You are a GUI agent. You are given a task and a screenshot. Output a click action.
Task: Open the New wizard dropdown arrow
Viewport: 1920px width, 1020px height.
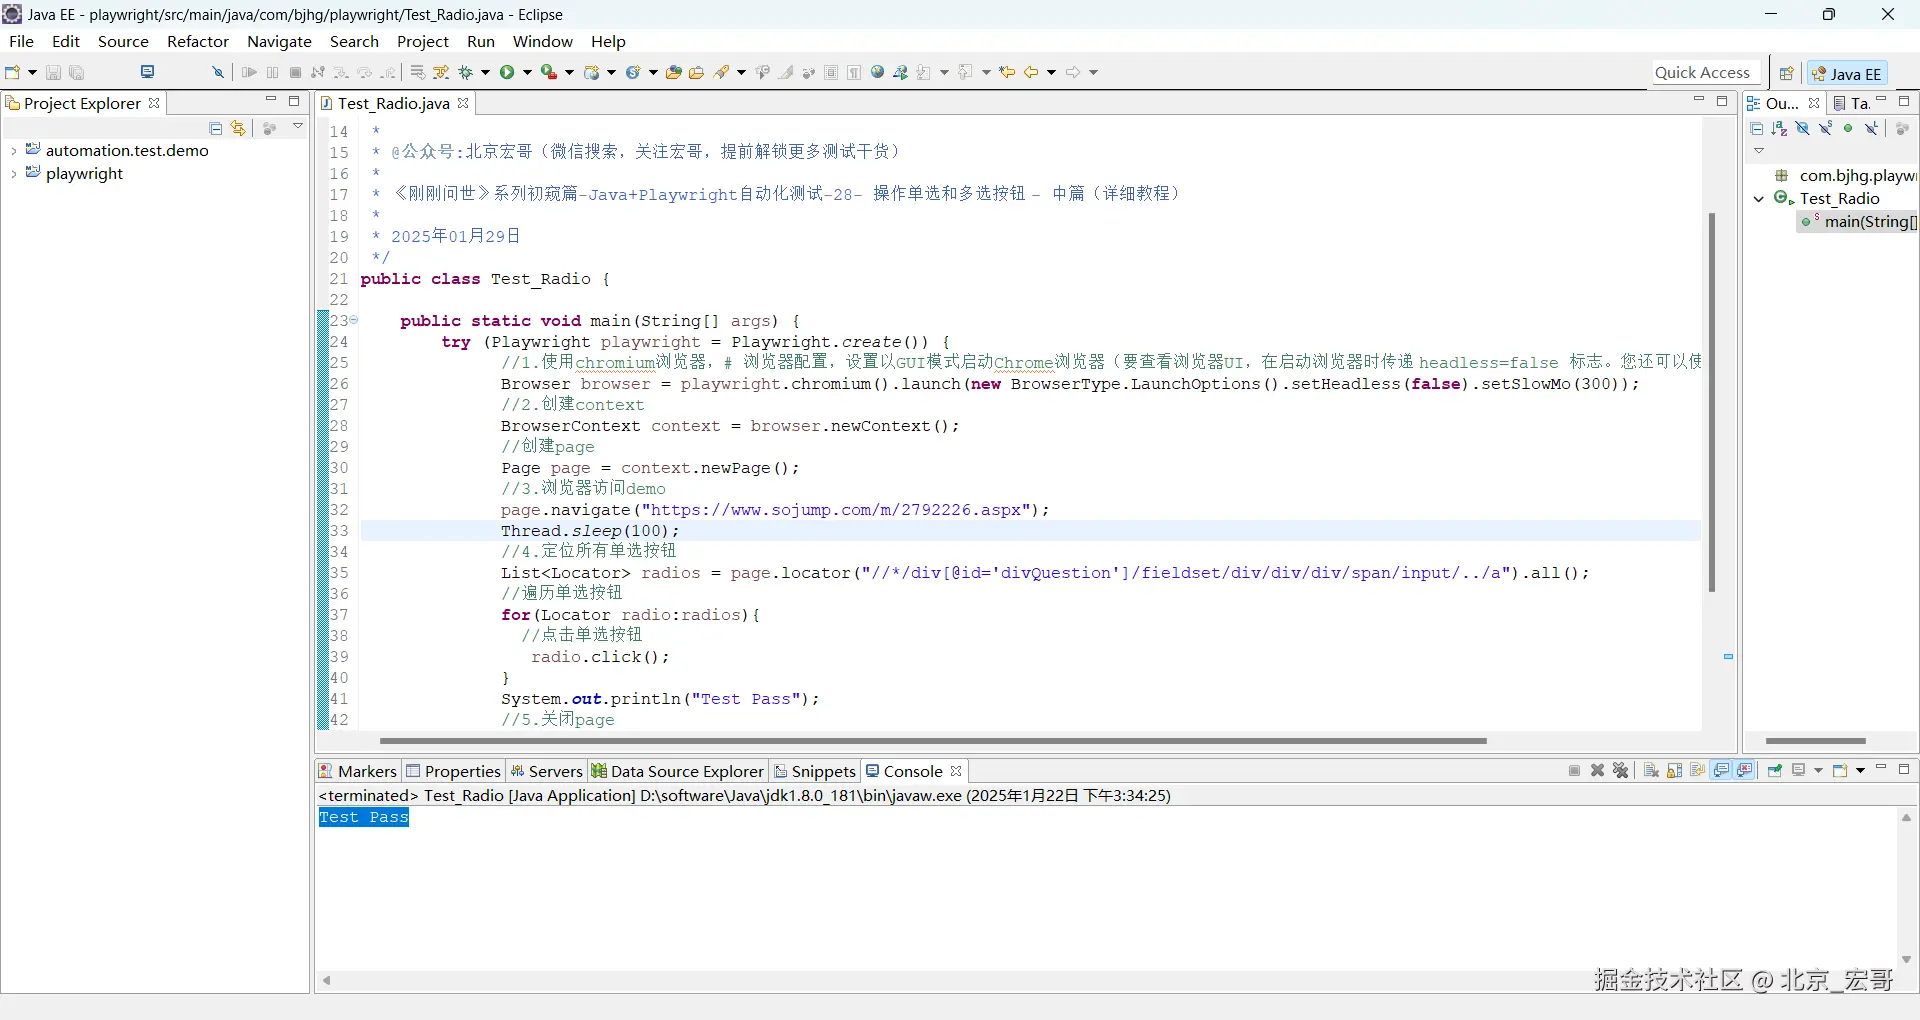[32, 72]
